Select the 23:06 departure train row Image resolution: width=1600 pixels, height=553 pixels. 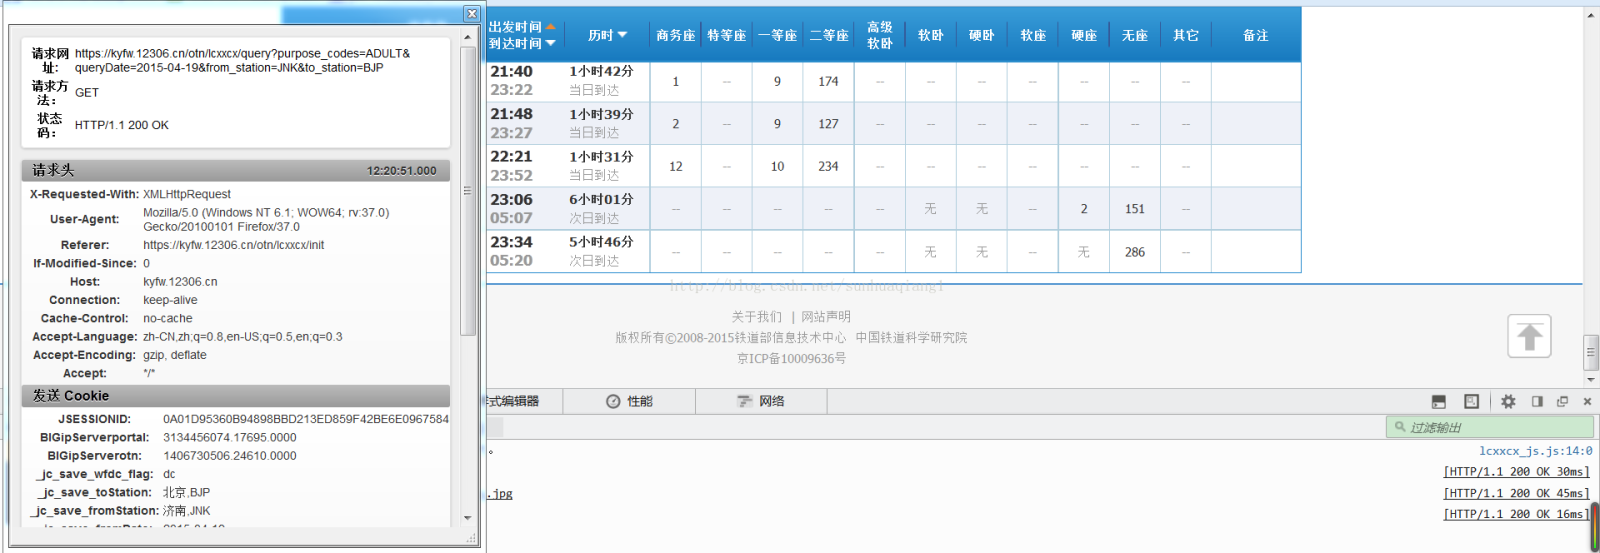click(894, 209)
